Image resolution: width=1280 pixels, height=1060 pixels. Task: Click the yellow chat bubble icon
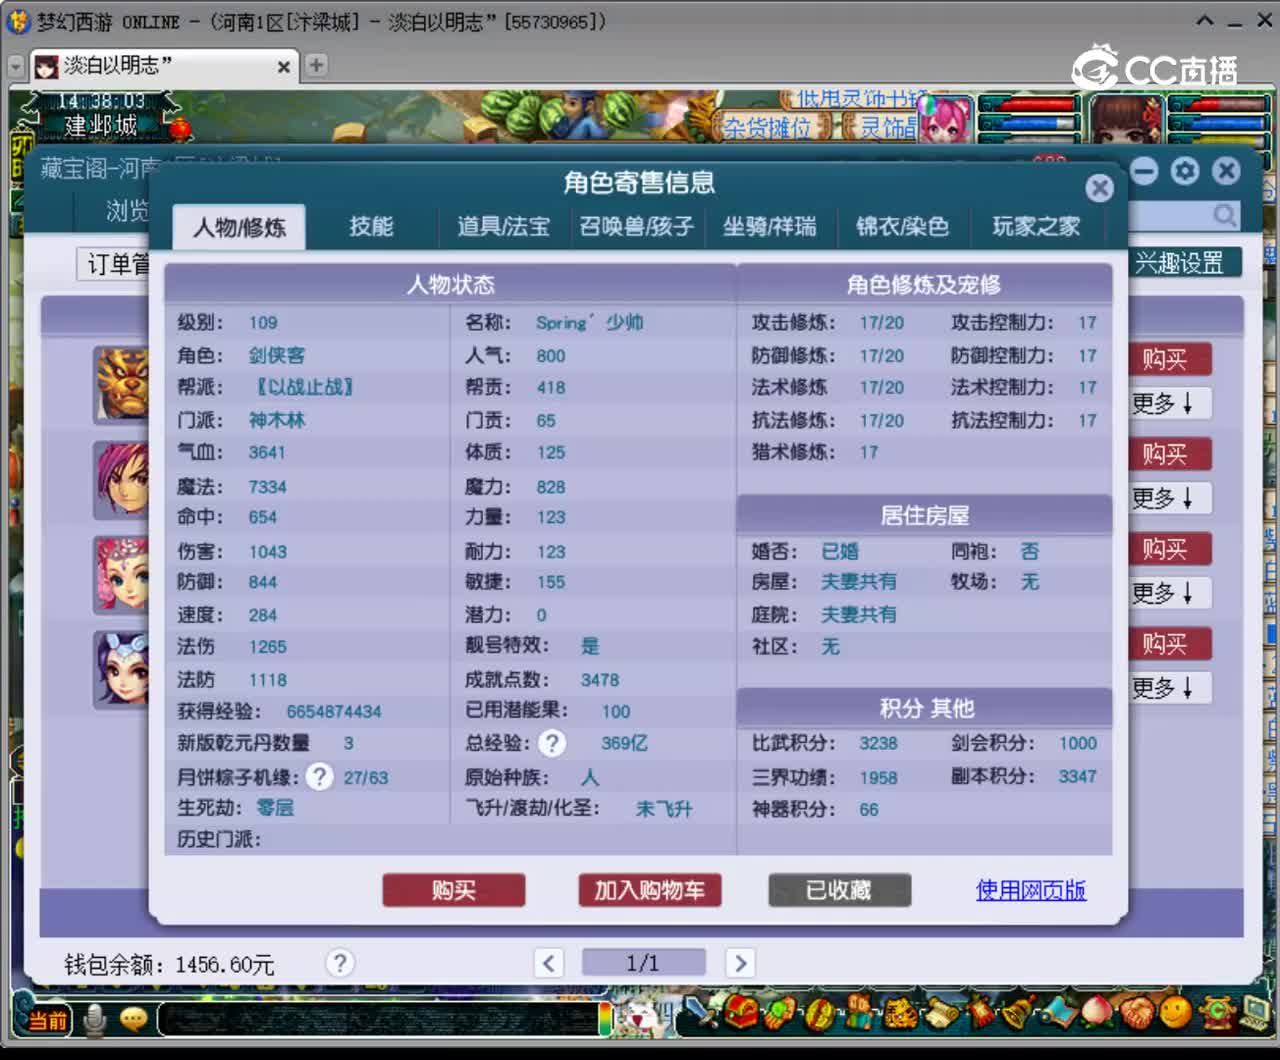point(133,1019)
